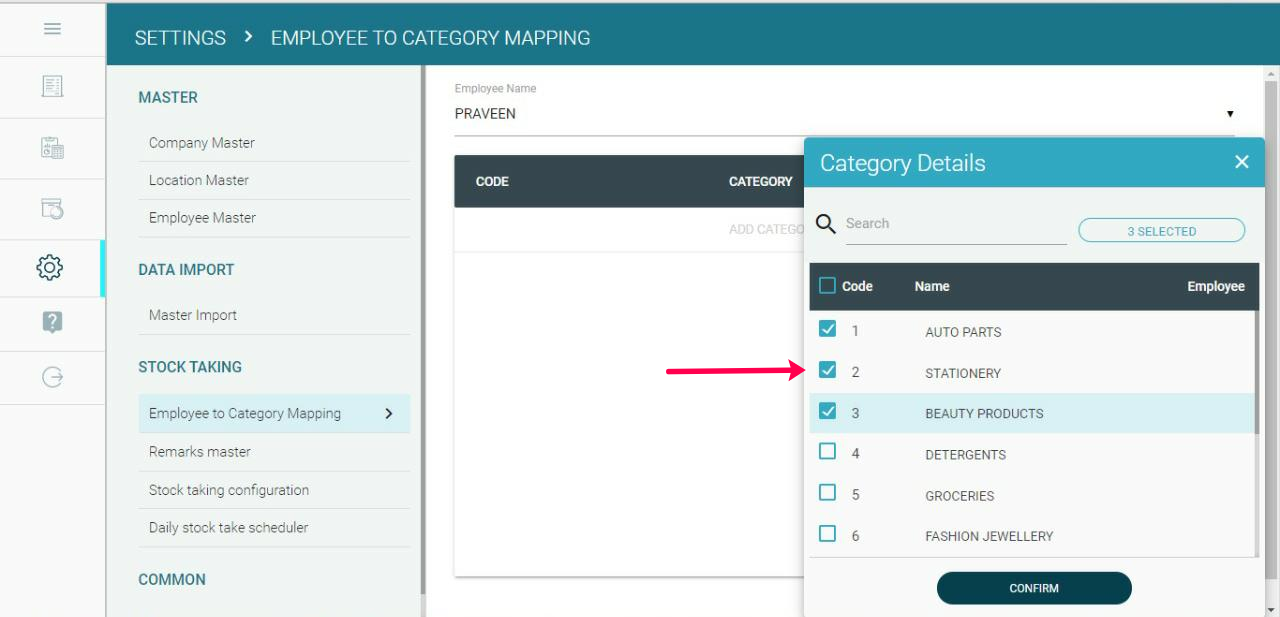Check the DETERGENTS category checkbox
The width and height of the screenshot is (1280, 617).
827,452
